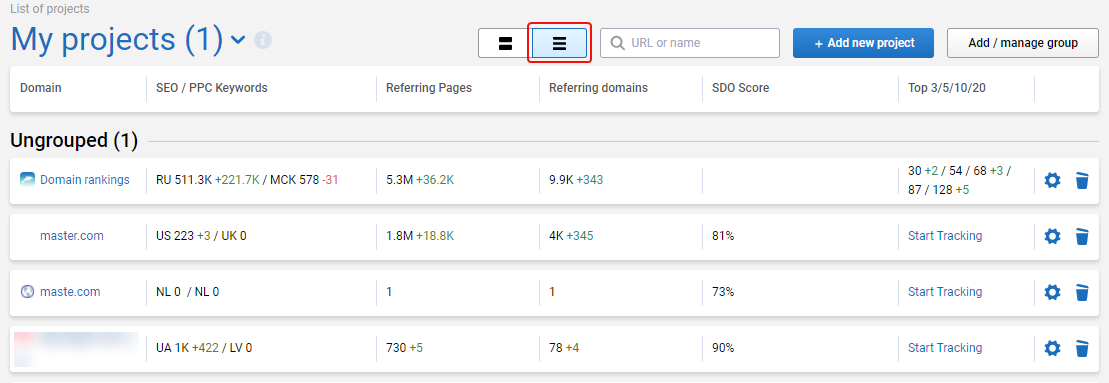Viewport: 1109px width, 383px height.
Task: Click trash icon in master.com row
Action: (x=1081, y=236)
